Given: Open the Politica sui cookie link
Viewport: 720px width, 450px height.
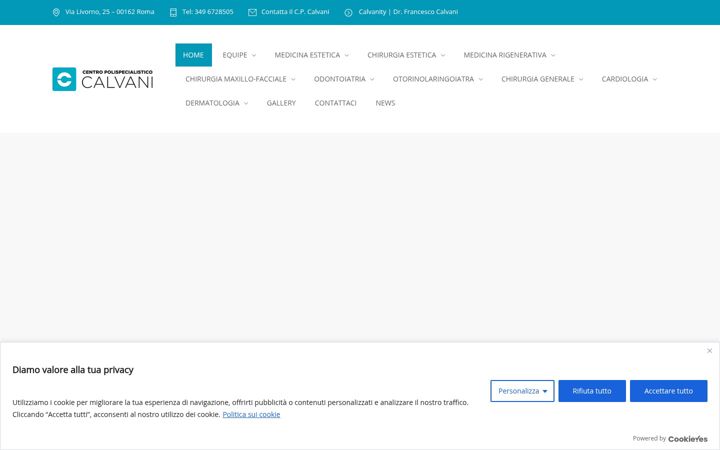Looking at the screenshot, I should (x=251, y=414).
